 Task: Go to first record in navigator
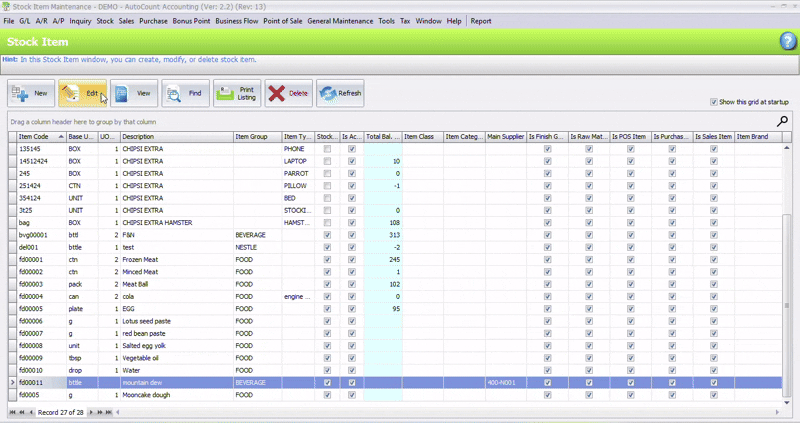click(x=13, y=412)
